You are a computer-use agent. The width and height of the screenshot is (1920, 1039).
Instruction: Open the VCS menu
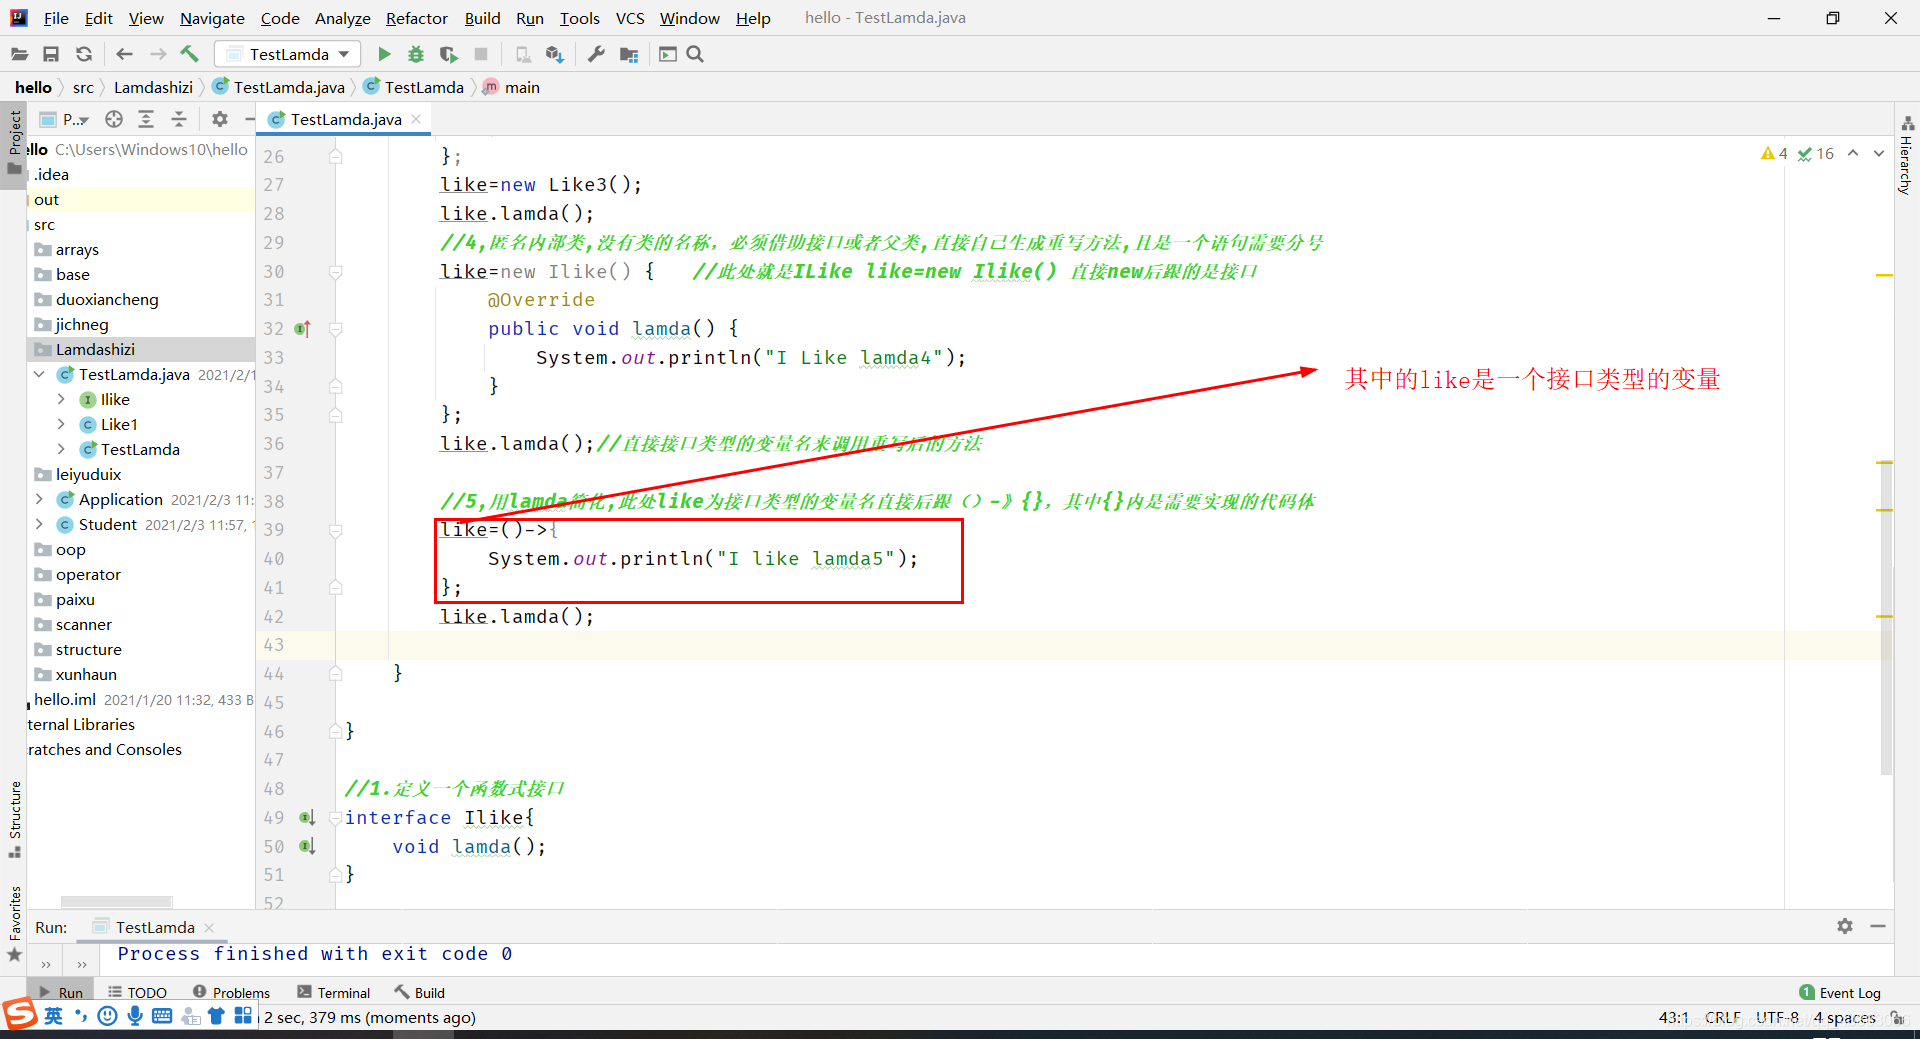629,18
